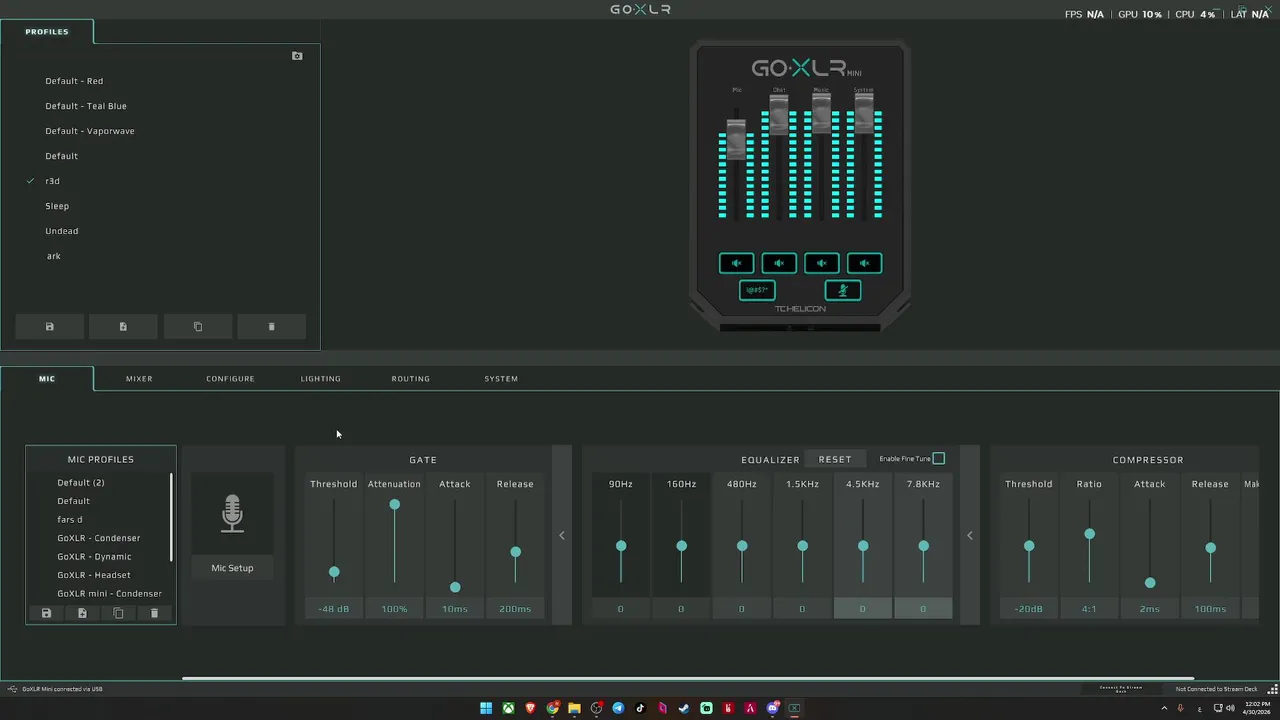Click the 4.5KHz equalizer slider handle
This screenshot has width=1280, height=720.
click(x=863, y=546)
